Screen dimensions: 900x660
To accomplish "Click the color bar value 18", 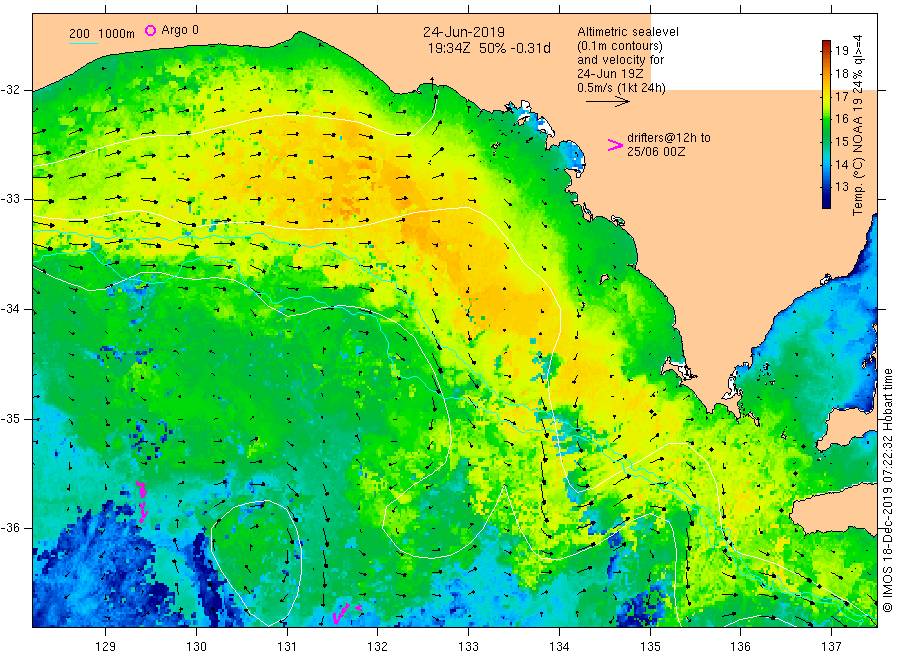I will point(841,73).
